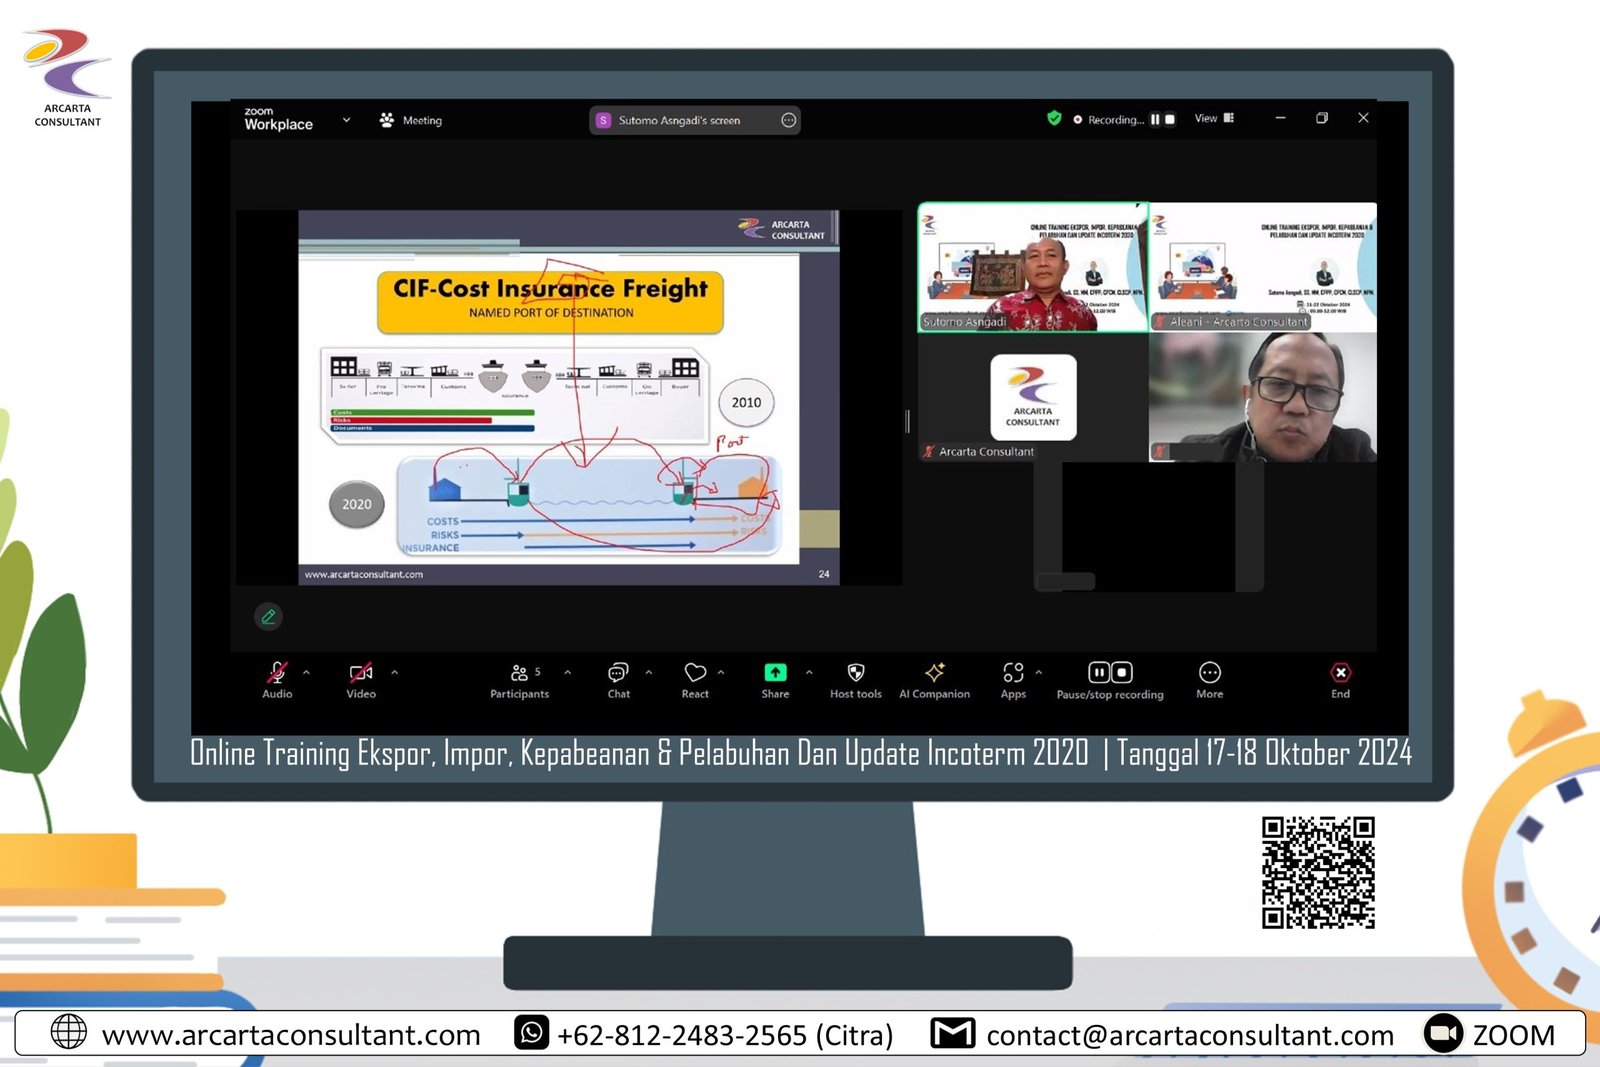
Task: Open the Participants panel
Action: [x=519, y=673]
